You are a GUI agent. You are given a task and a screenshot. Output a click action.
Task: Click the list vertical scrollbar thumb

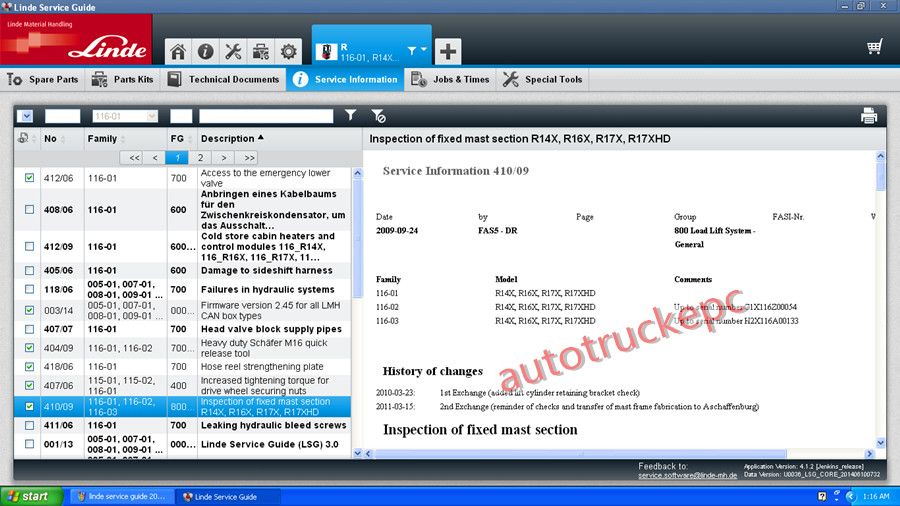tap(357, 238)
